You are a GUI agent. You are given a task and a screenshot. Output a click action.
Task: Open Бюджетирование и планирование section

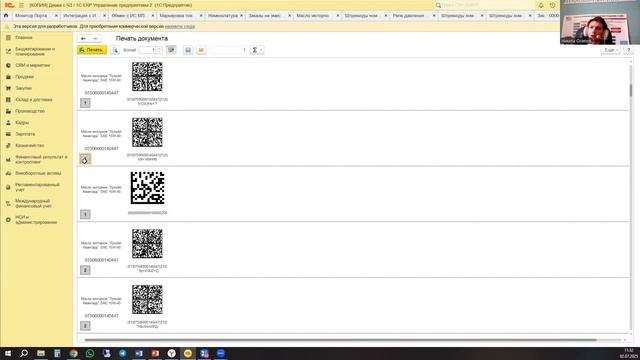tap(35, 51)
